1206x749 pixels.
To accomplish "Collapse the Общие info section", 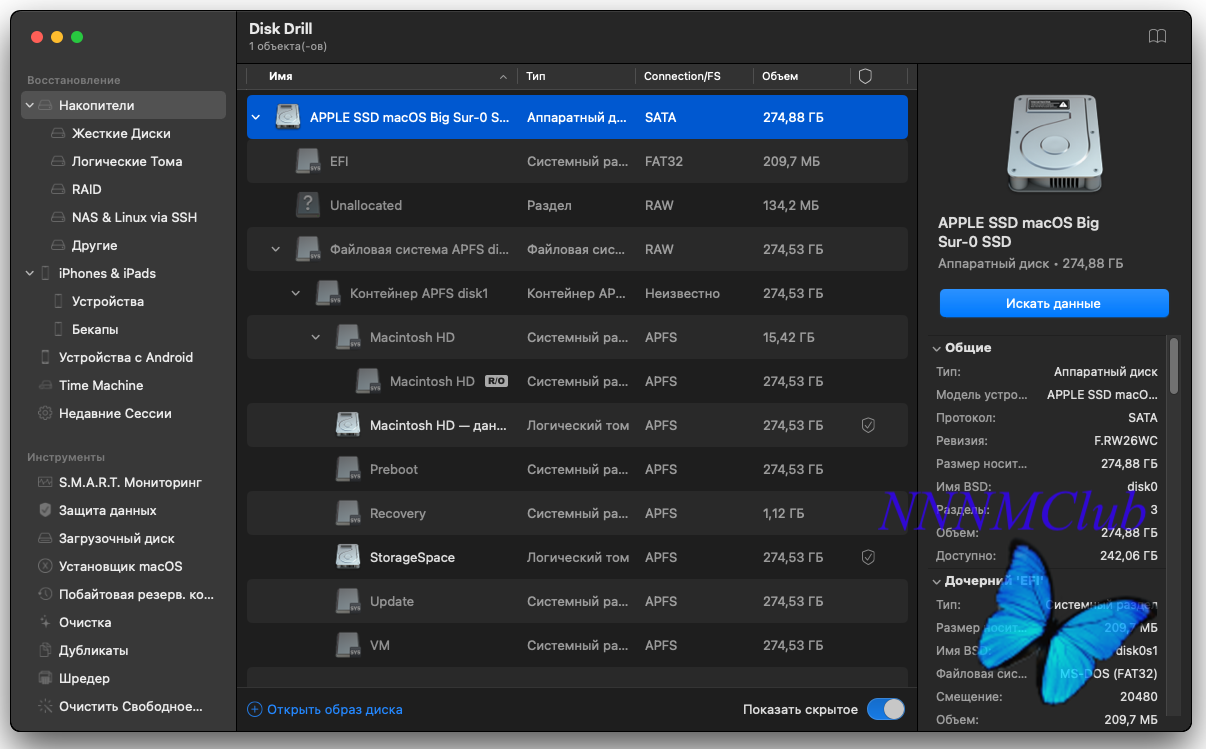I will click(937, 348).
